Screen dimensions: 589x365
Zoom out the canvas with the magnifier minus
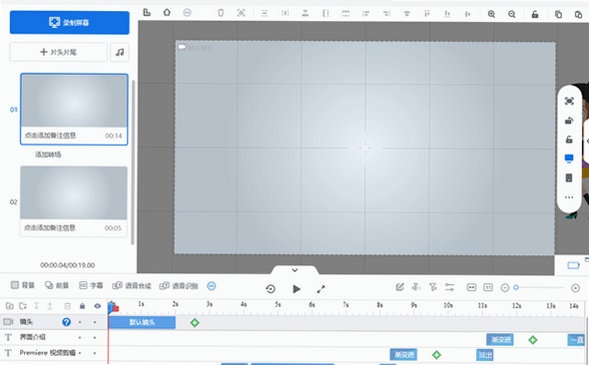coord(512,14)
